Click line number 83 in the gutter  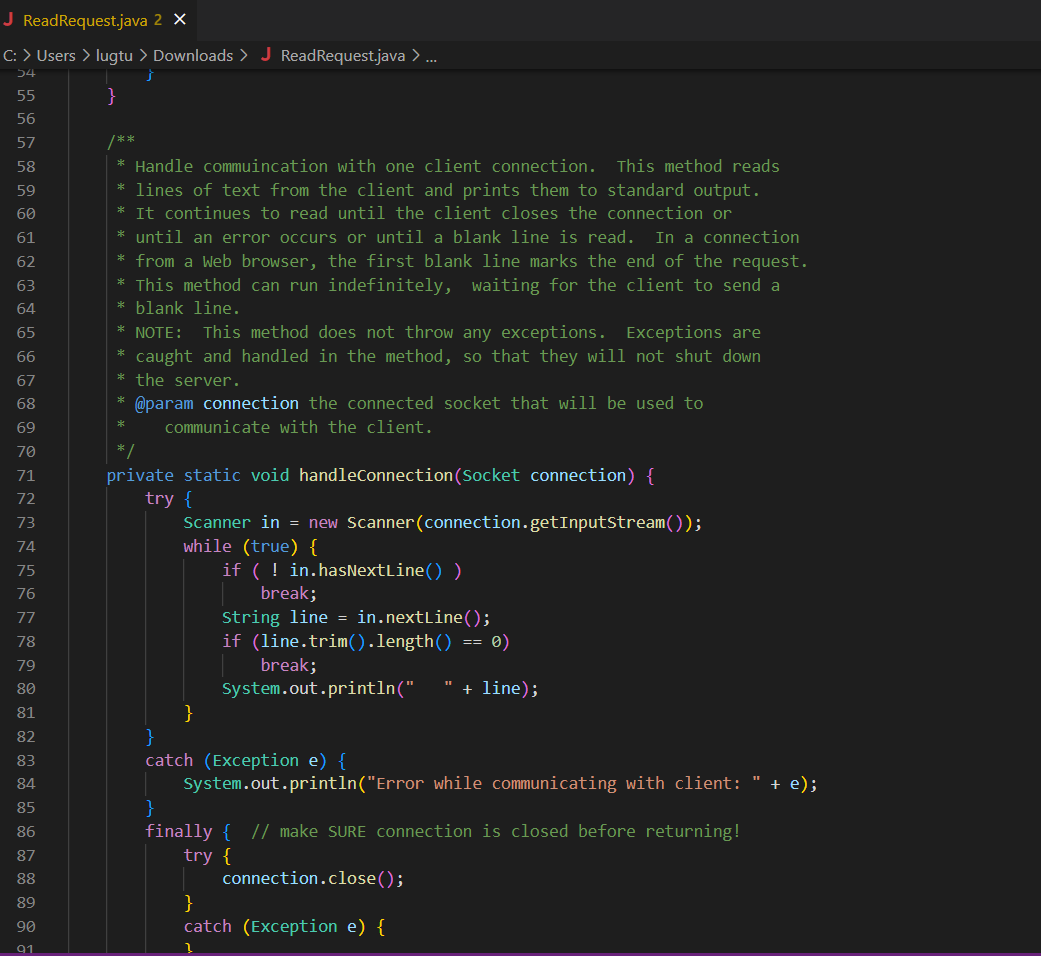pos(26,760)
